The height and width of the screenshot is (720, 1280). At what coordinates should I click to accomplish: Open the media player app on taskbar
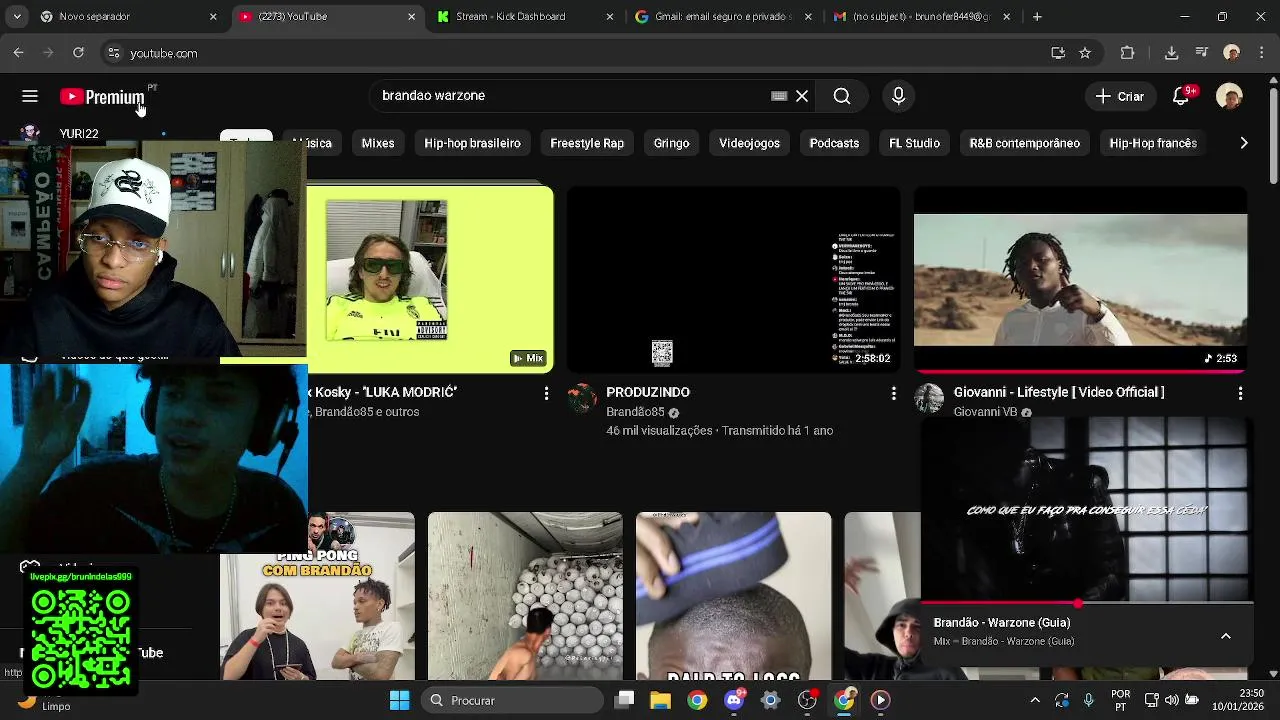[881, 700]
